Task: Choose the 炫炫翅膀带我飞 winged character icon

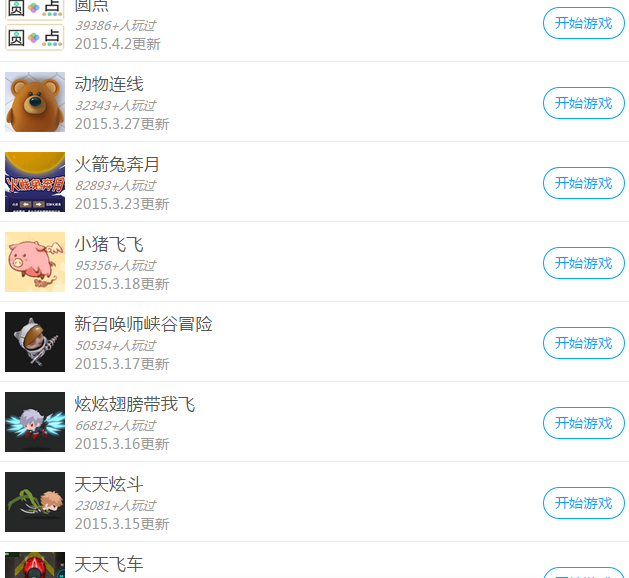Action: click(x=35, y=422)
